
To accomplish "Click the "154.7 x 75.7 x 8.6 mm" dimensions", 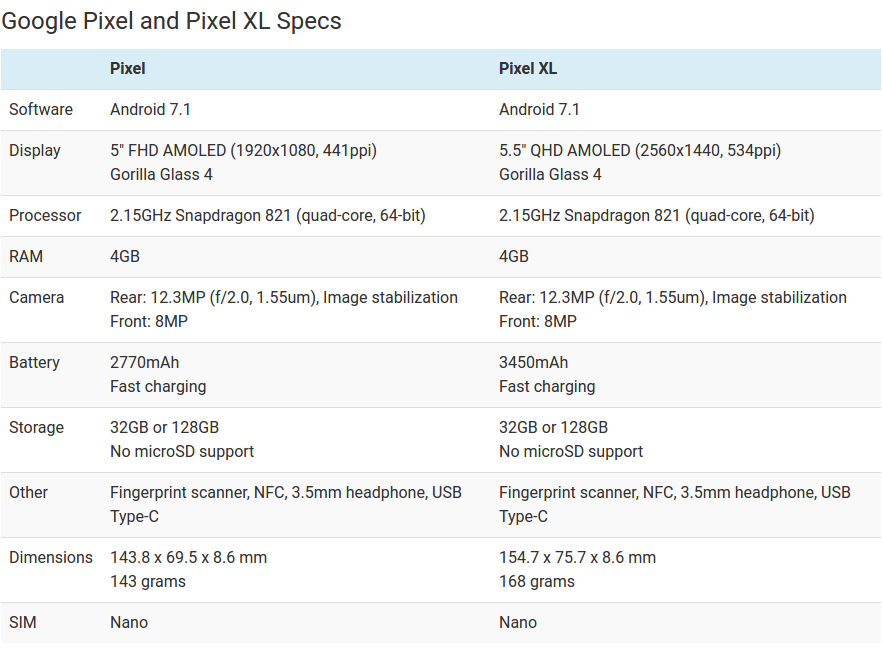I will point(577,558).
